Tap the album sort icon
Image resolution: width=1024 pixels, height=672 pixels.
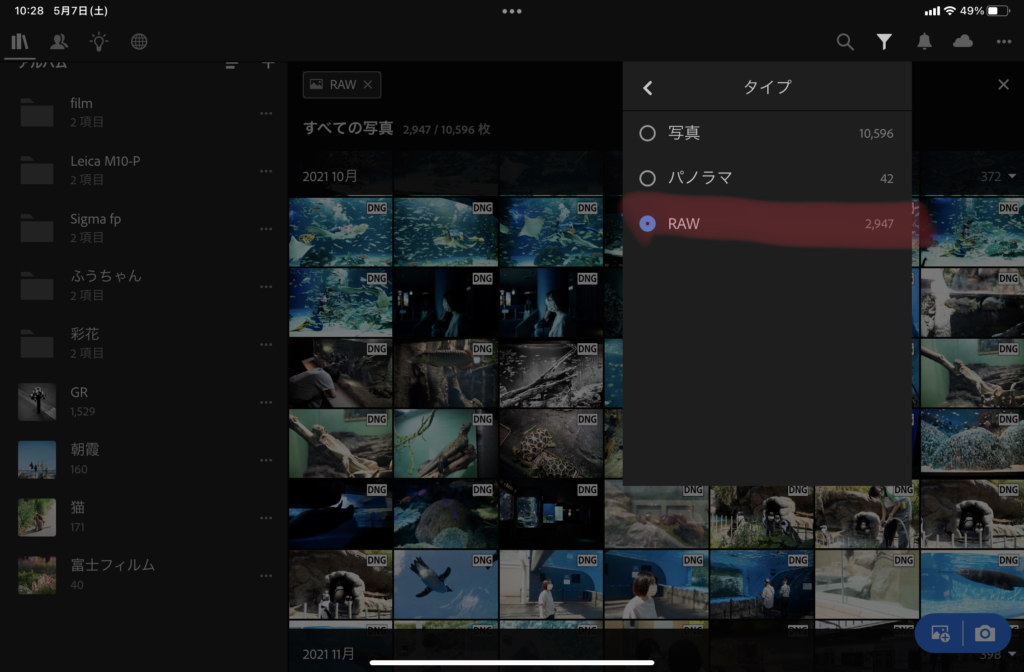[231, 65]
